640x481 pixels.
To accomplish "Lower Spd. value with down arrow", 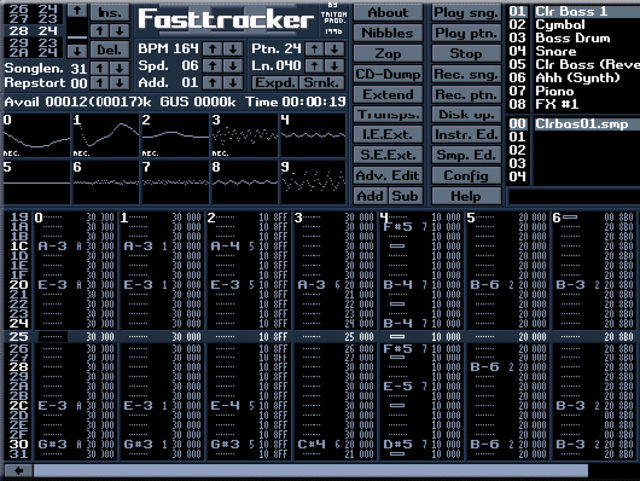I will (233, 66).
